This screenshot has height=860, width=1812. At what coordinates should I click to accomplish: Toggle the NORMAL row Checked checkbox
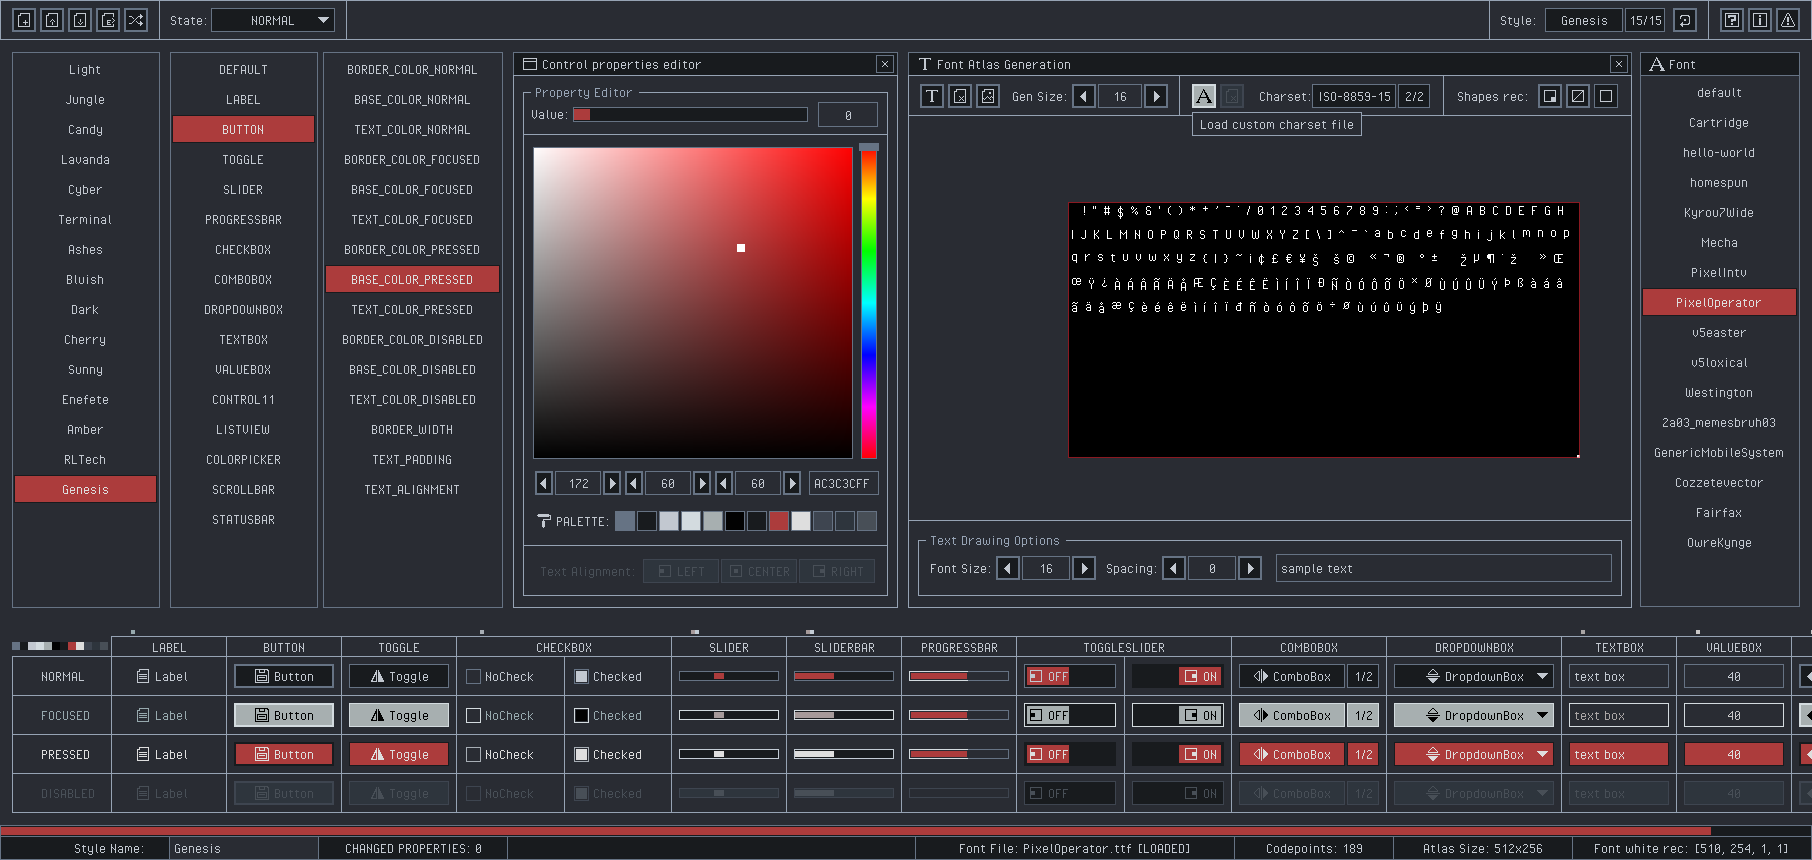(582, 677)
